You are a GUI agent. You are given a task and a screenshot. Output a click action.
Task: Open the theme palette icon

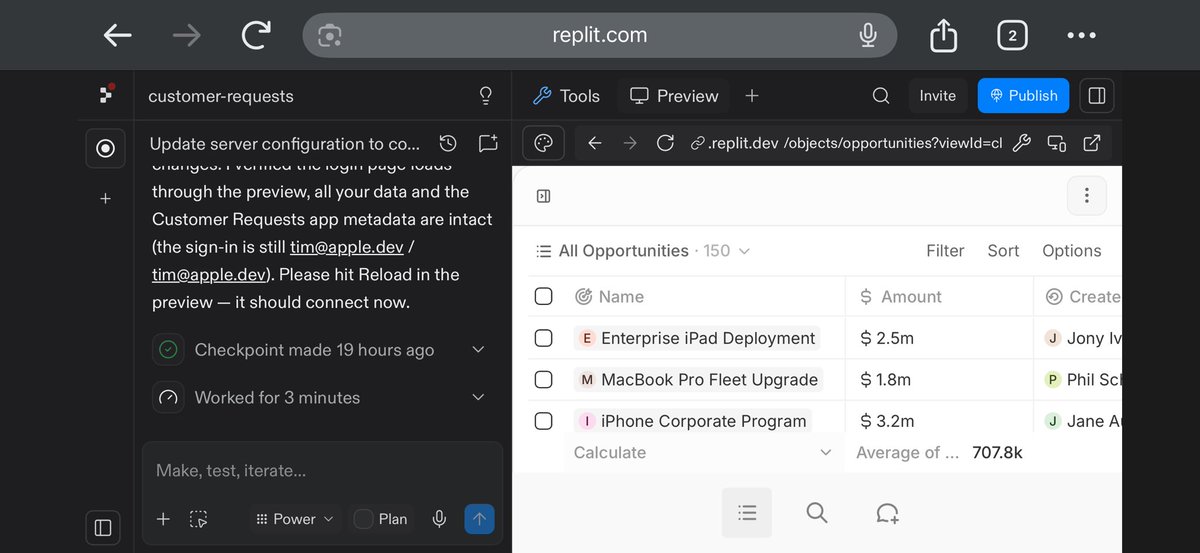(x=544, y=143)
